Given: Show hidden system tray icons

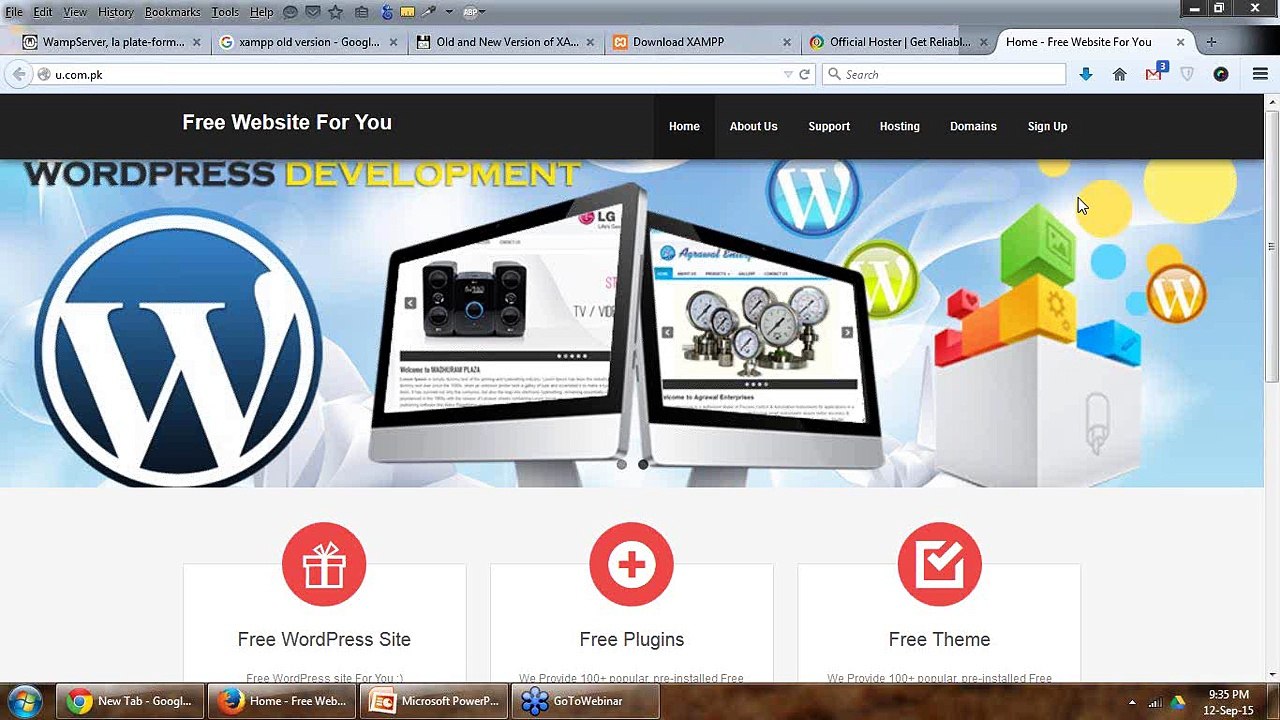Looking at the screenshot, I should (x=1132, y=702).
